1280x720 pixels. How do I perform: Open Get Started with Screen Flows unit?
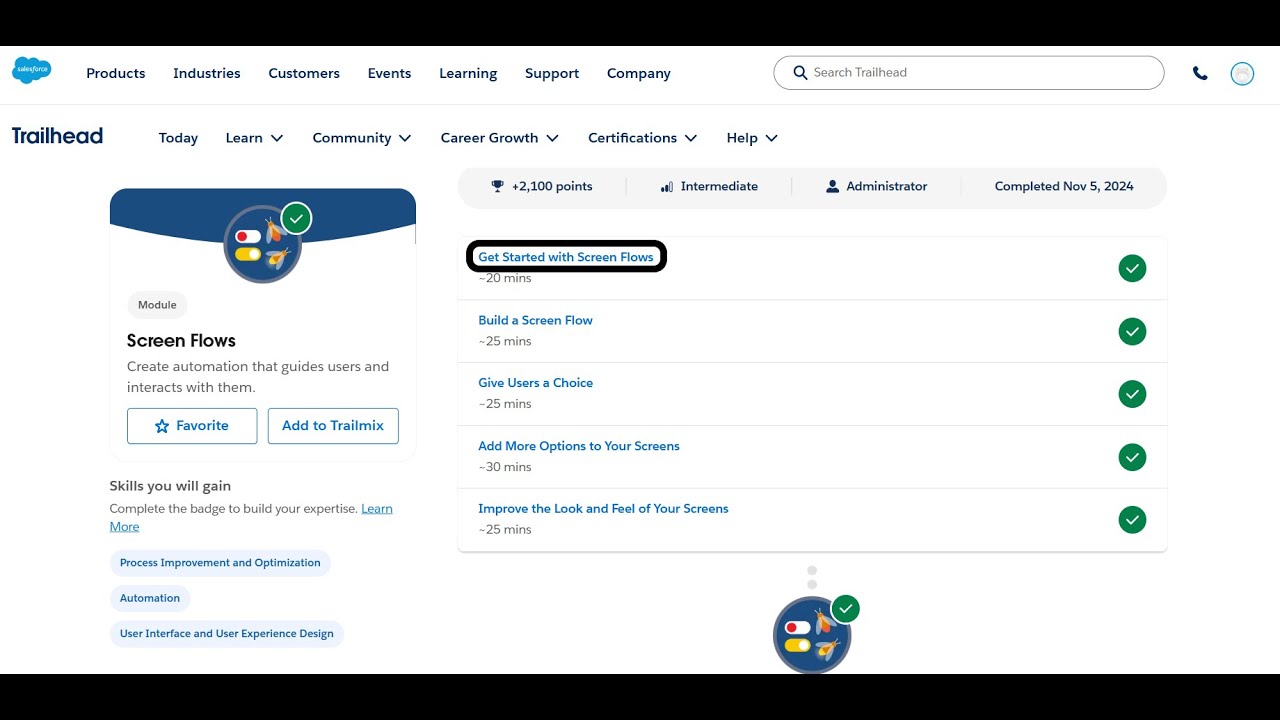[x=566, y=257]
